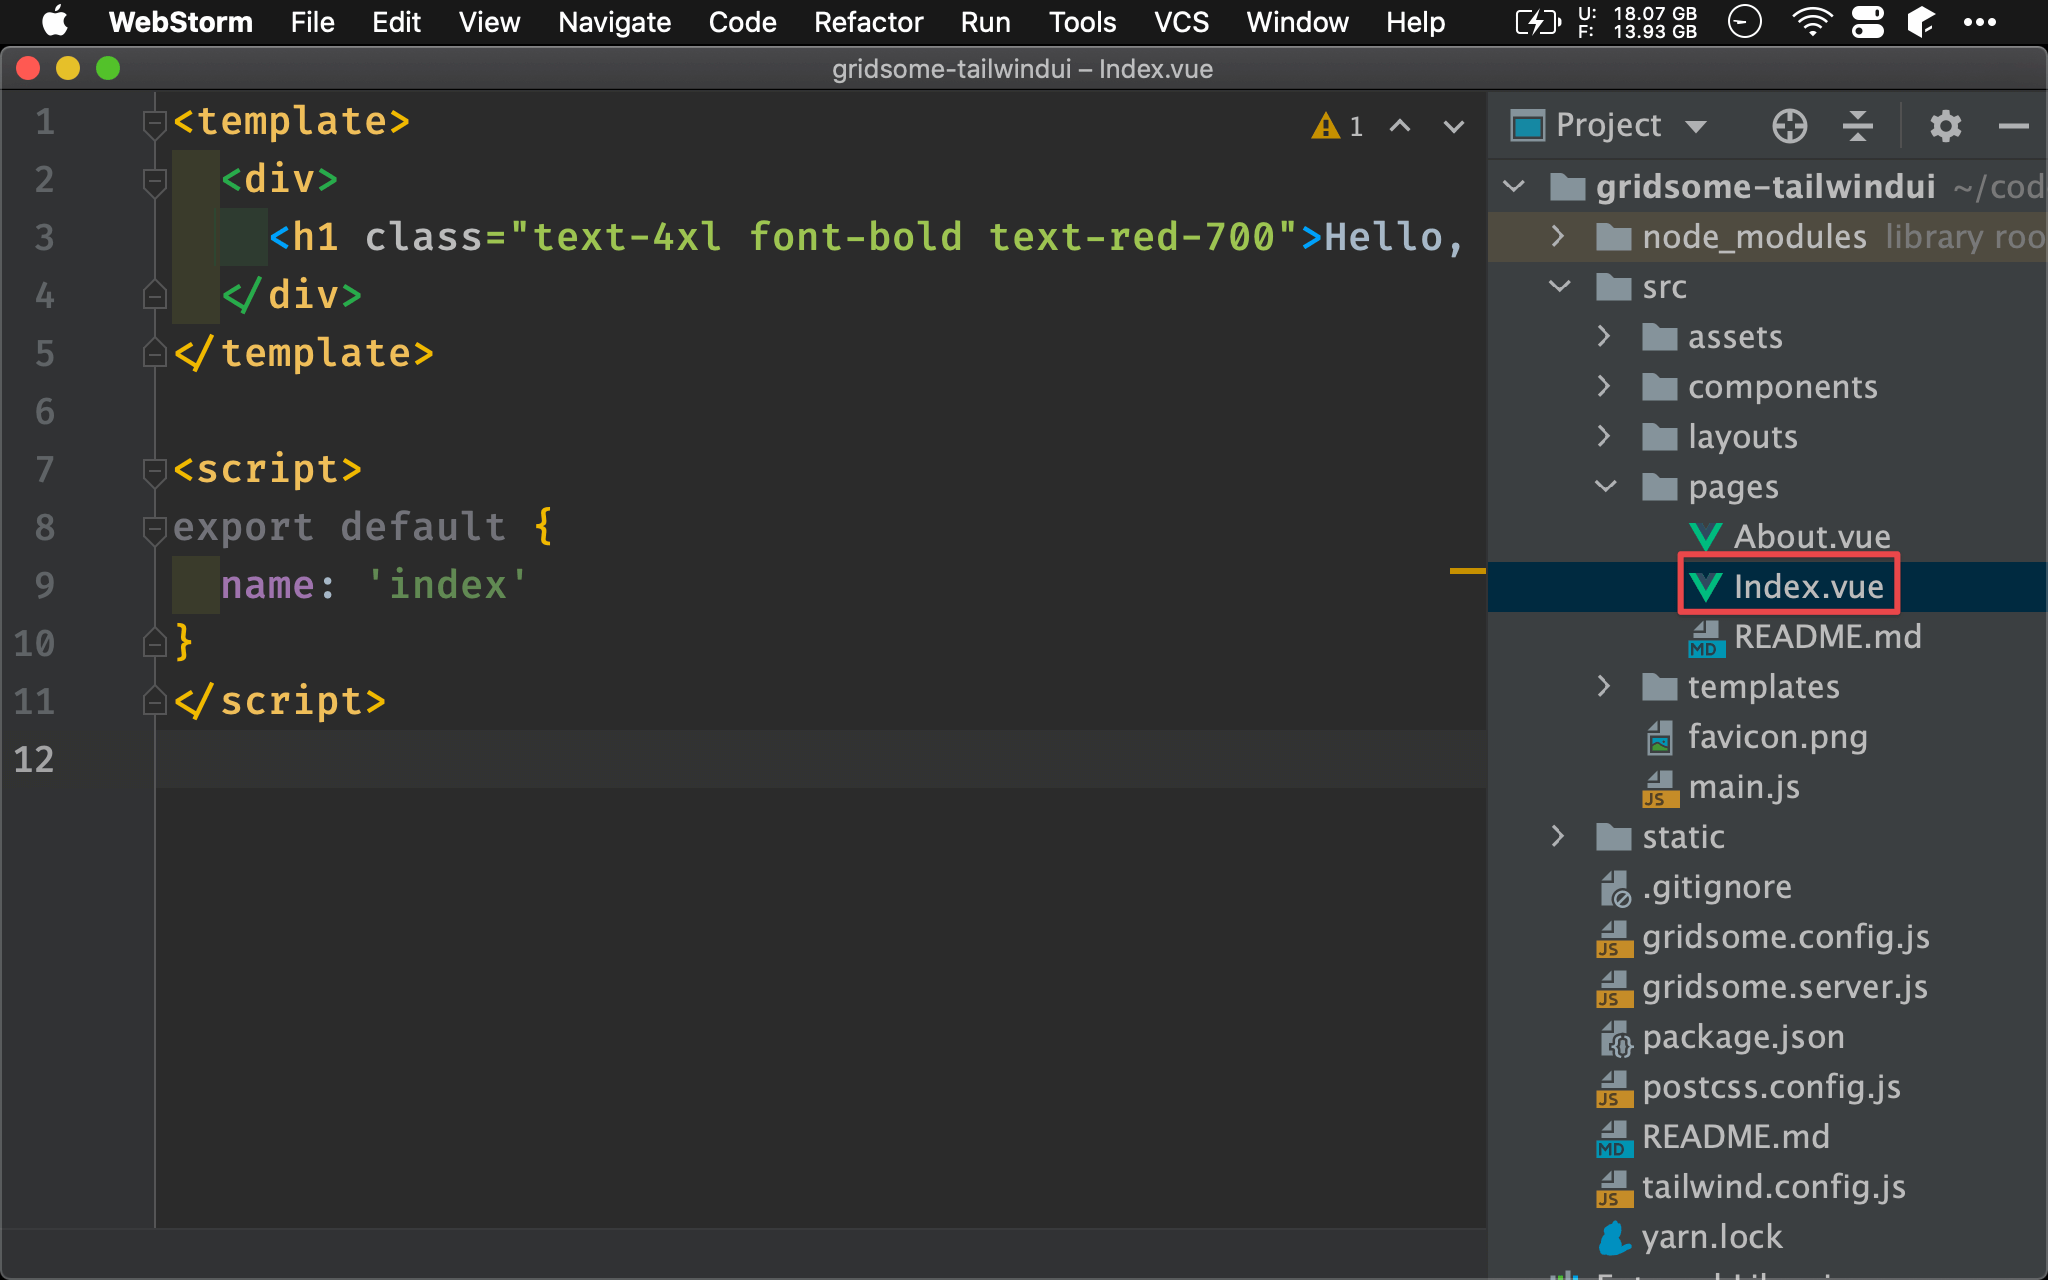Click the markdown icon of root README.md
Image resolution: width=2048 pixels, height=1280 pixels.
pos(1614,1139)
